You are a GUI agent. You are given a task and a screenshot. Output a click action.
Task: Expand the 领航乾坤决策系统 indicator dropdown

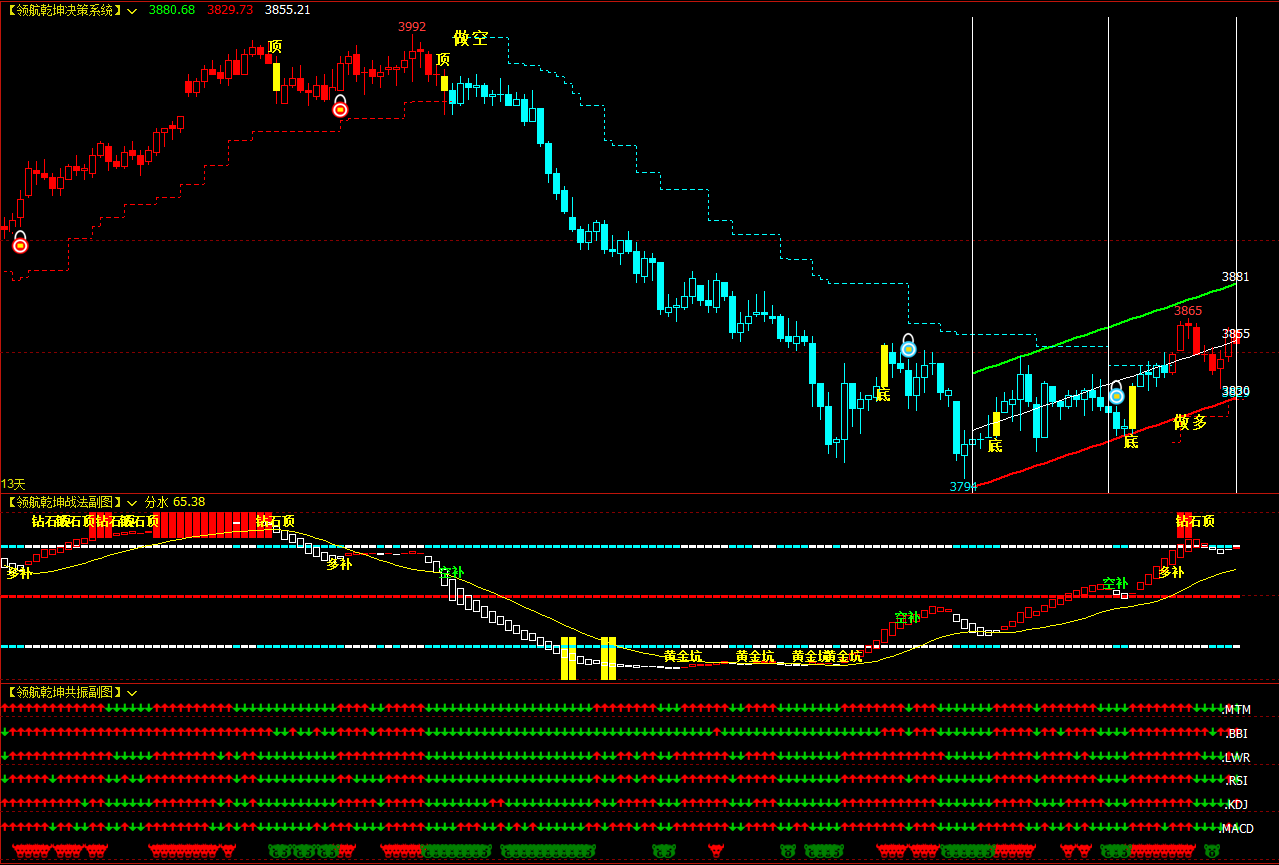(x=132, y=10)
